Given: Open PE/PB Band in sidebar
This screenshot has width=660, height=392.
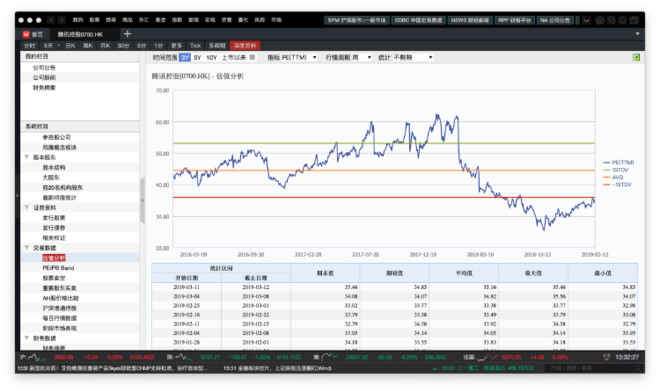Looking at the screenshot, I should coord(58,268).
